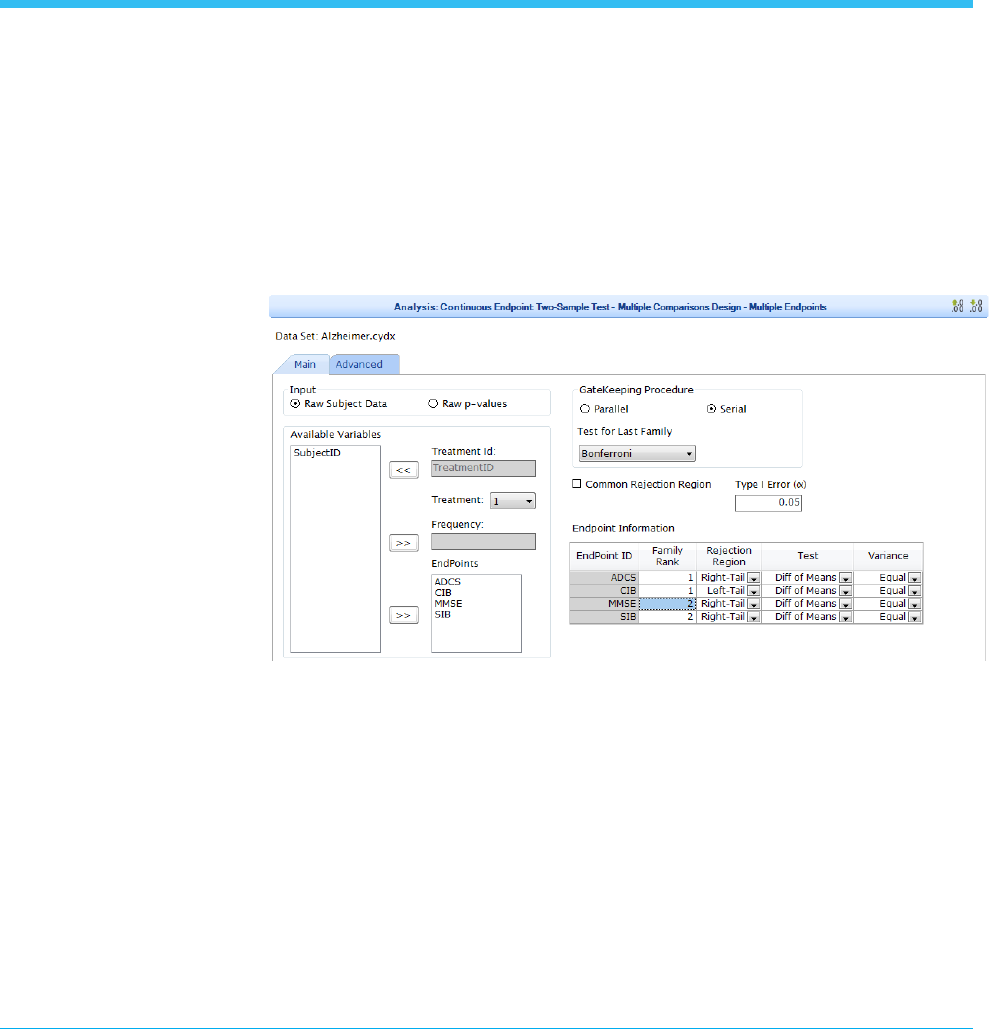Click ADCS EndPoint ID row header

(604, 578)
